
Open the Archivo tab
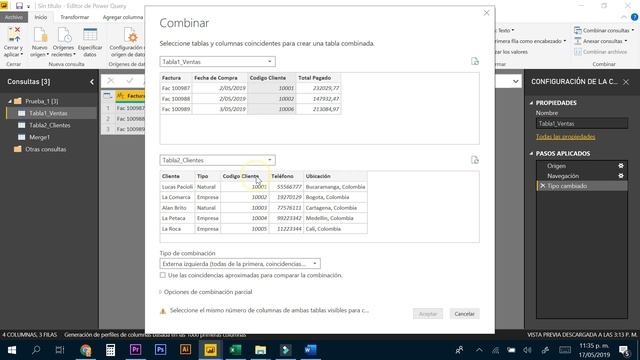pos(14,17)
